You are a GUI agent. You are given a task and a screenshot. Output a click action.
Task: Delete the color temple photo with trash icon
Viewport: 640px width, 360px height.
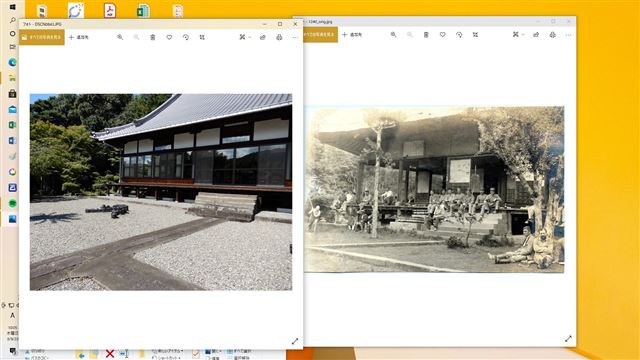[153, 37]
